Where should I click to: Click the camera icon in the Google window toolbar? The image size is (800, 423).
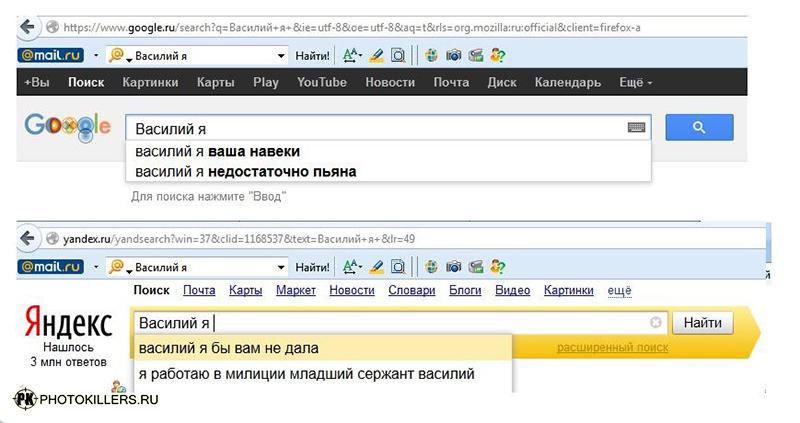point(454,55)
